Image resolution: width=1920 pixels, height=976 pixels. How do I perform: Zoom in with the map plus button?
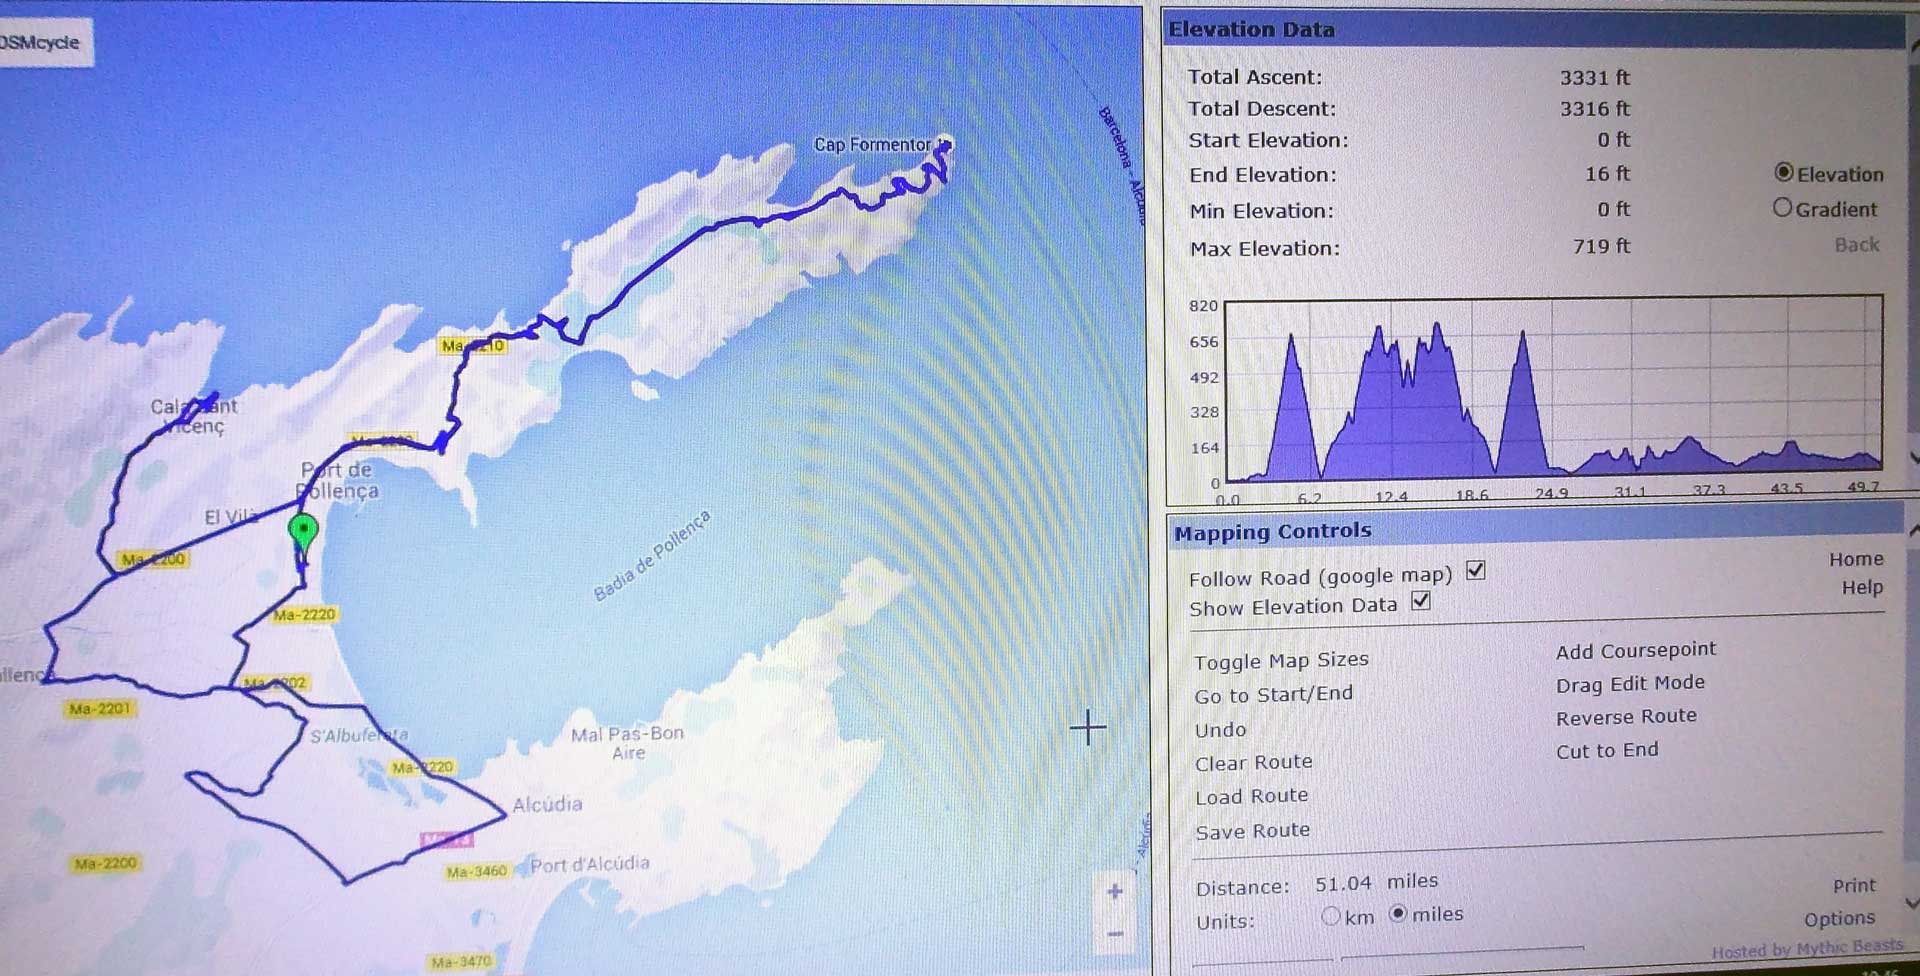pyautogui.click(x=1115, y=891)
